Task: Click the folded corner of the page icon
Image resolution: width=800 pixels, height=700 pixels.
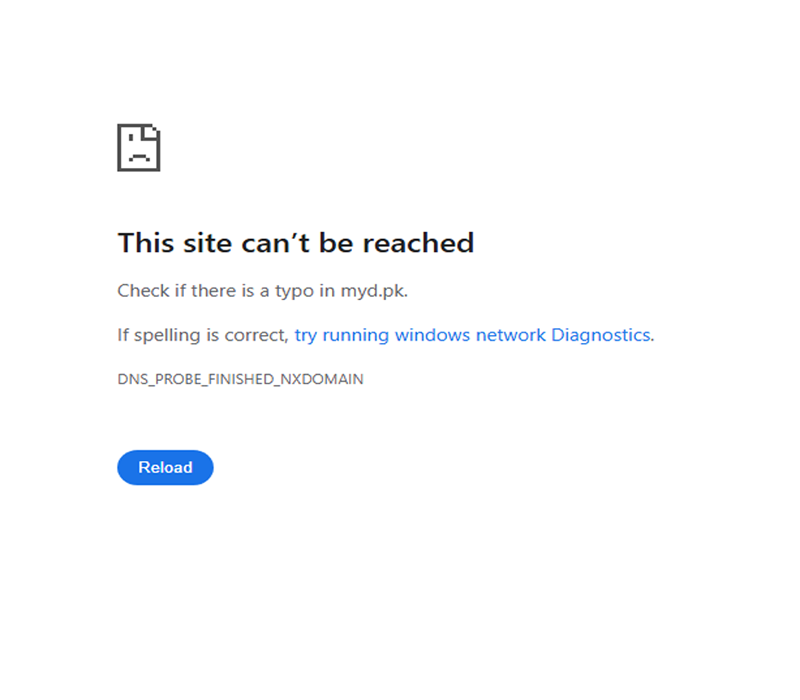Action: coord(152,132)
